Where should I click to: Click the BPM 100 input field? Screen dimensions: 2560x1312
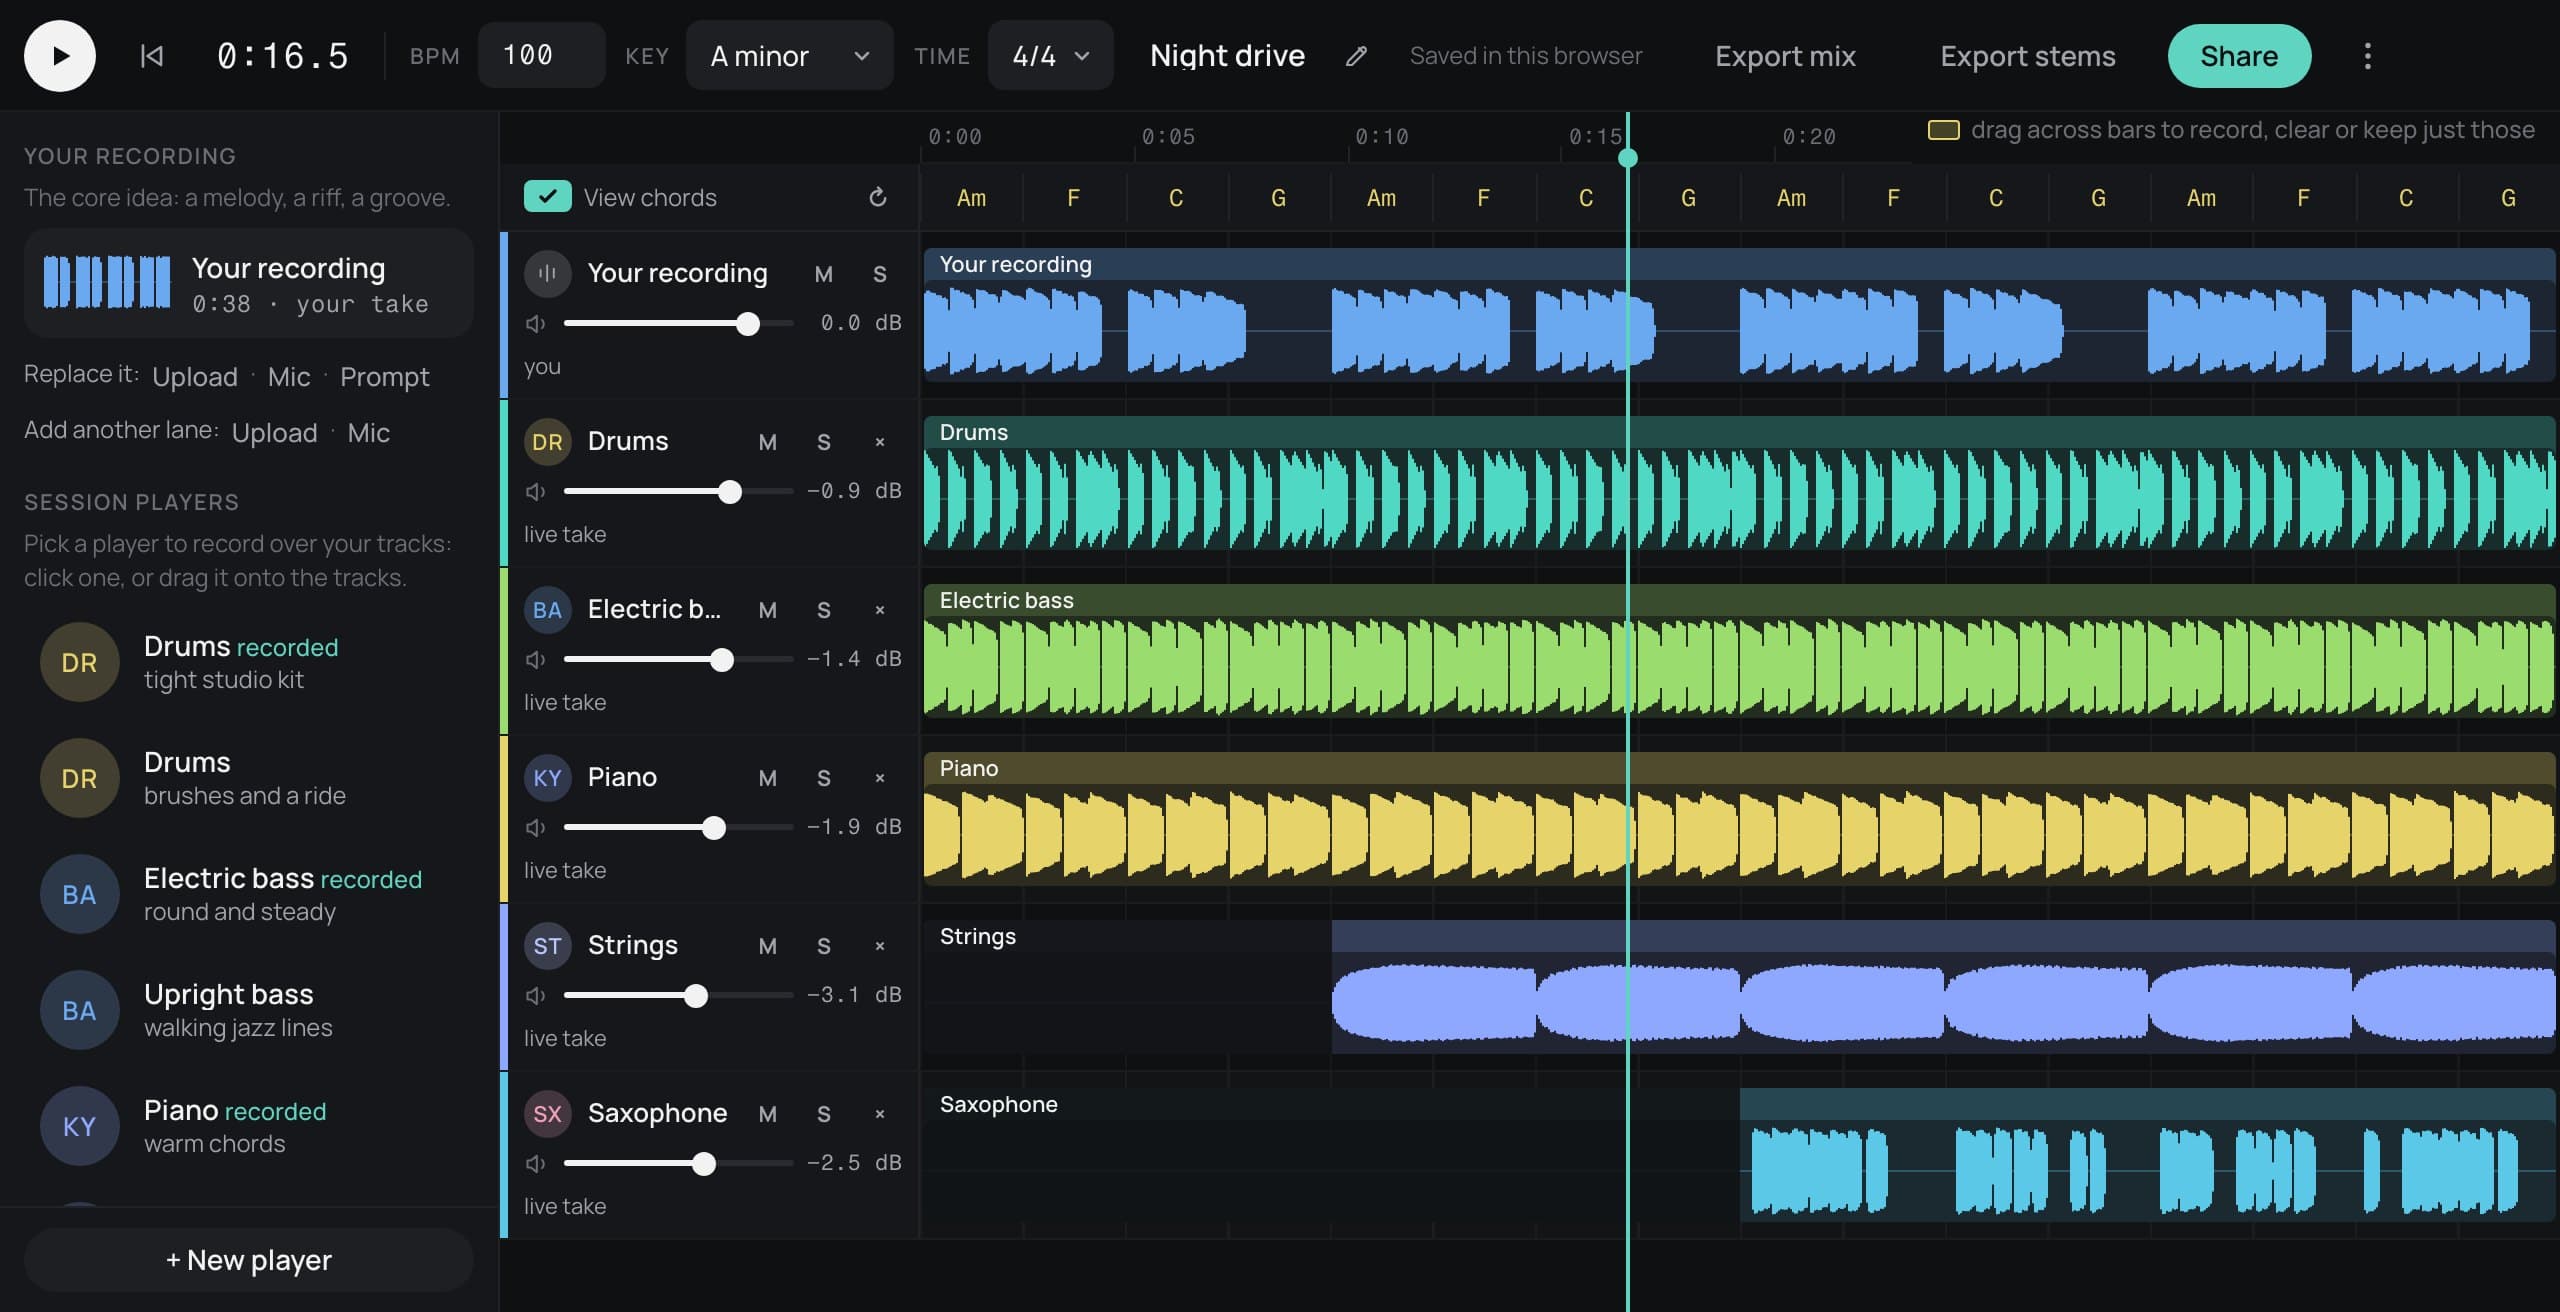[x=541, y=56]
